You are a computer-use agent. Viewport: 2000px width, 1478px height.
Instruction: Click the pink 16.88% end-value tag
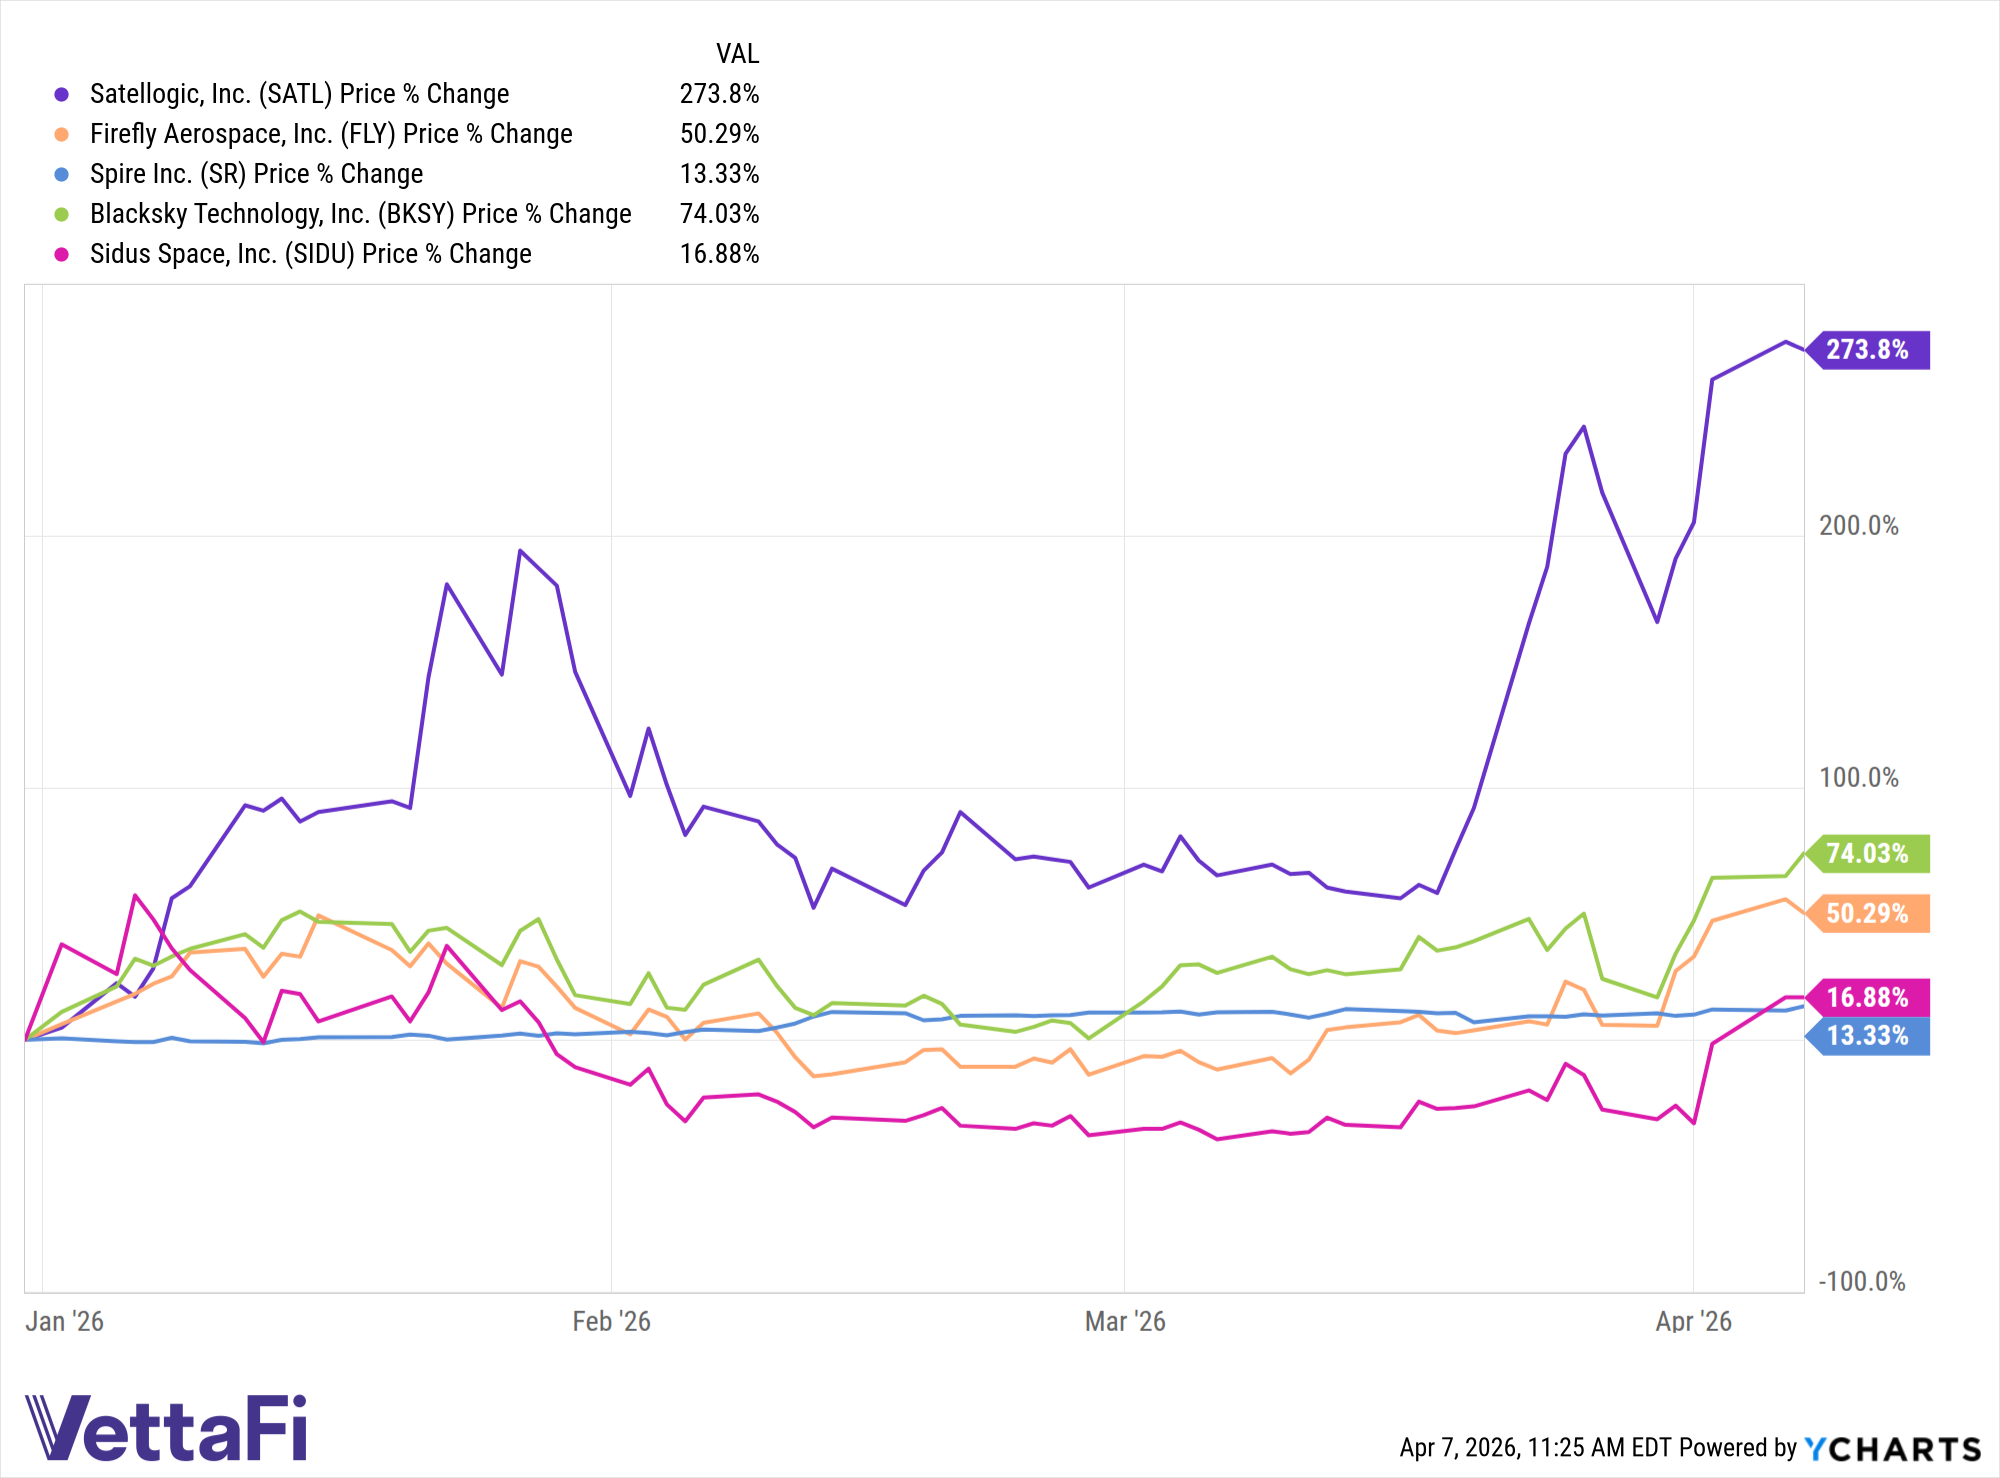pos(1868,997)
